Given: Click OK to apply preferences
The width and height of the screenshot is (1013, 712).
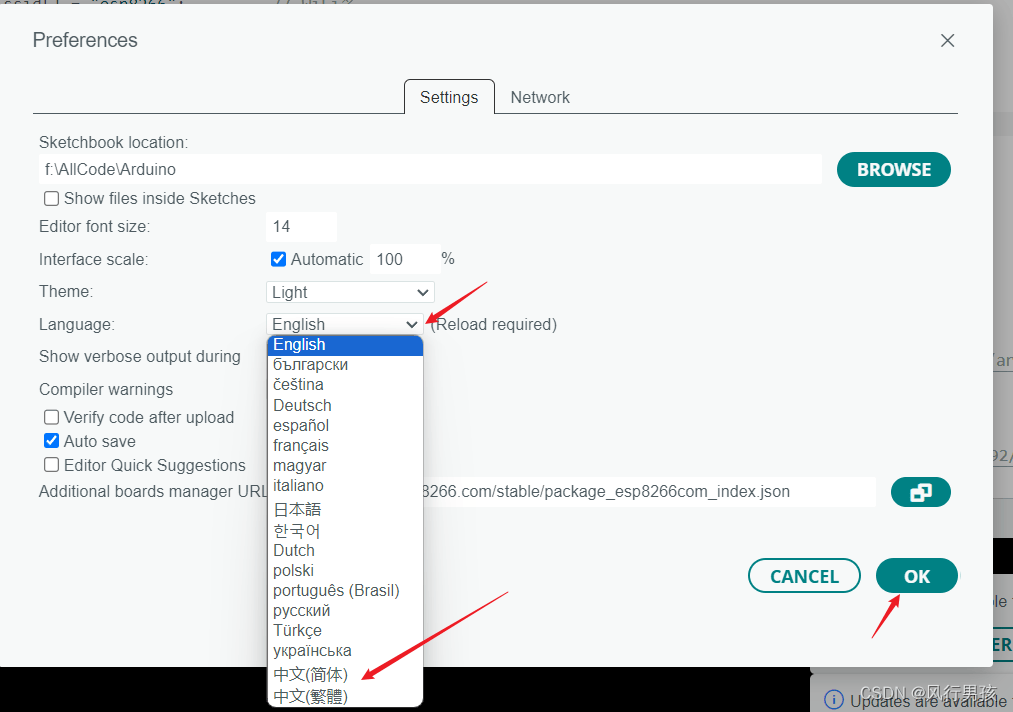Looking at the screenshot, I should (x=916, y=575).
